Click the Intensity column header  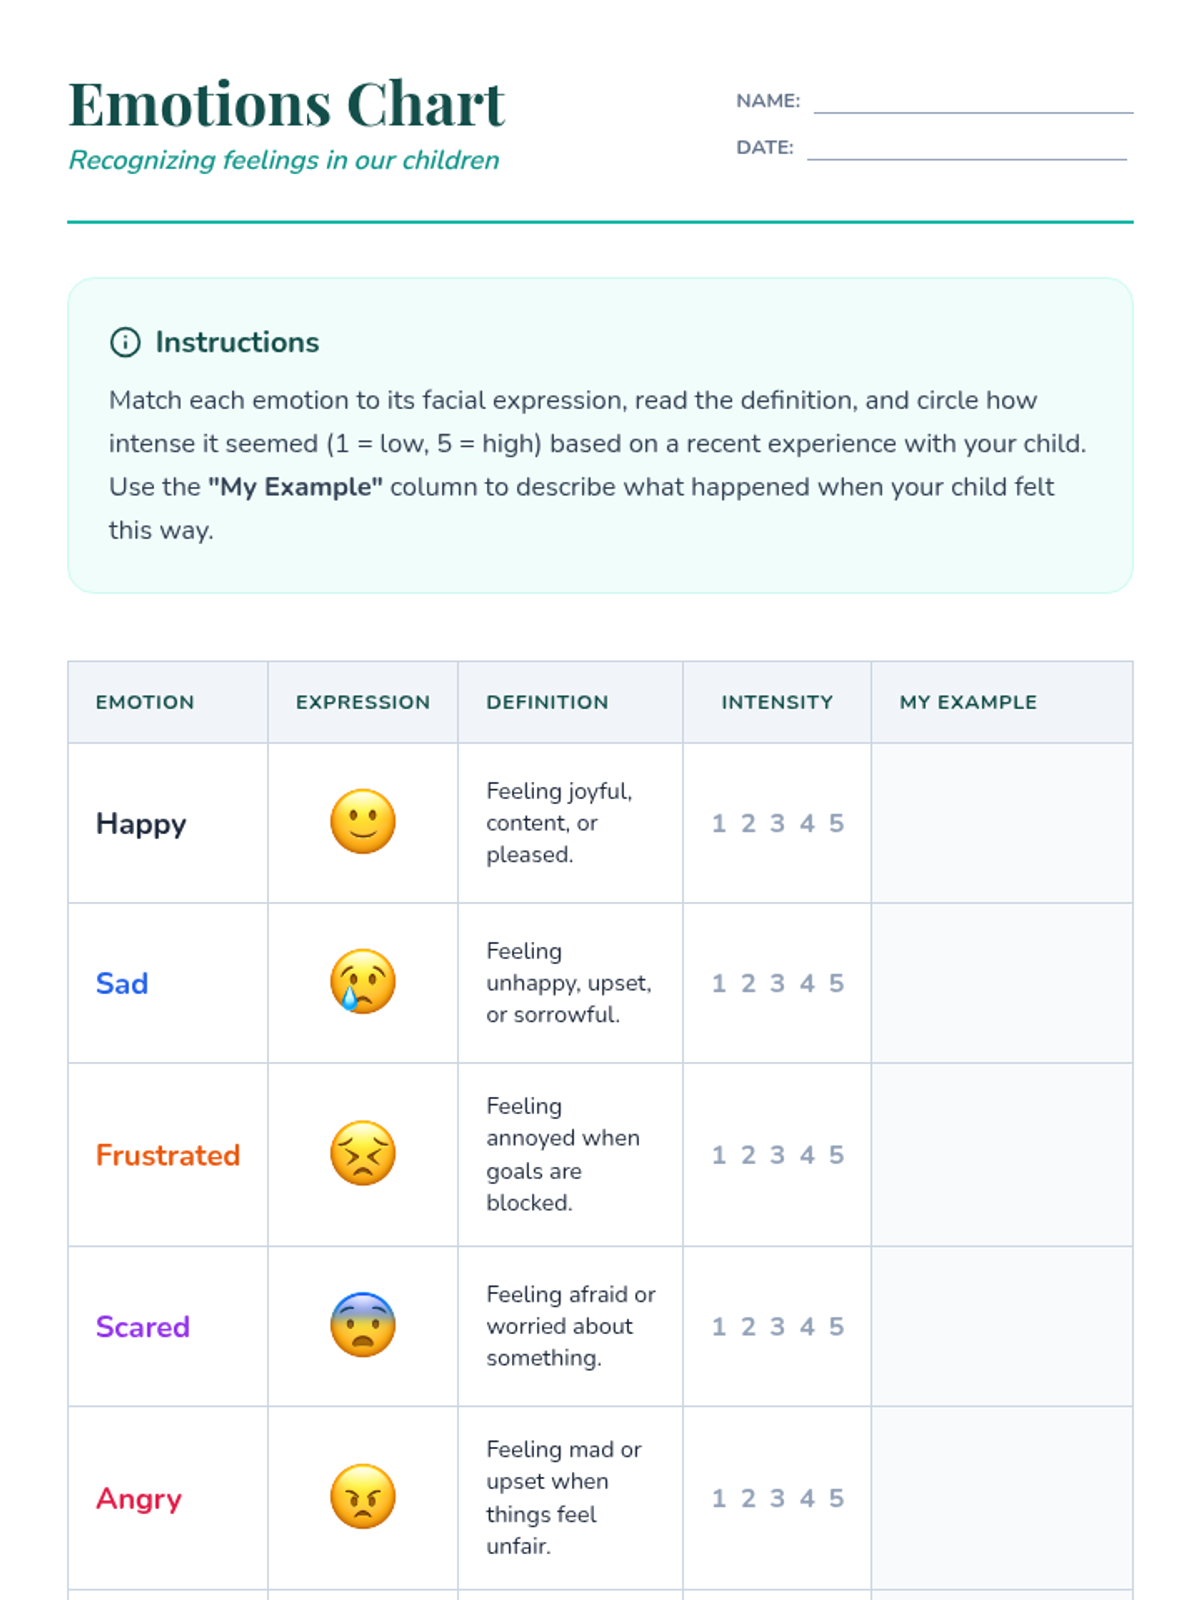(x=777, y=702)
